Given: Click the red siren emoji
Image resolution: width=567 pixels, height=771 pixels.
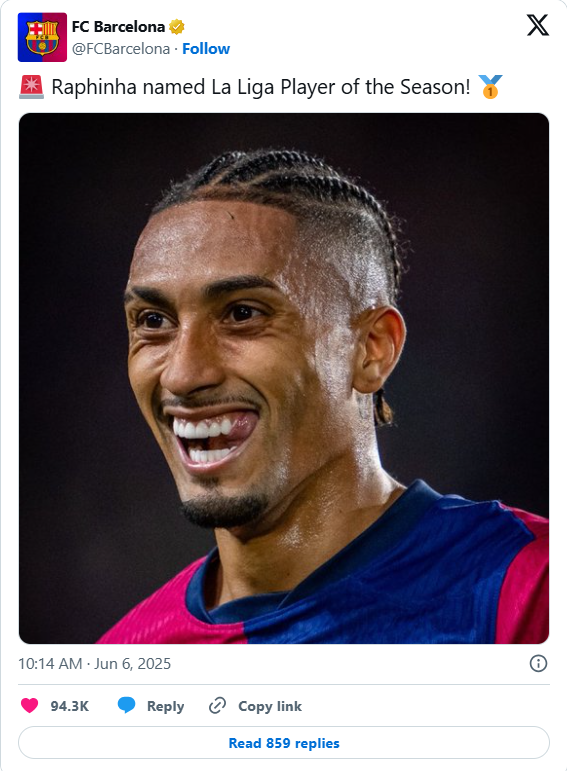Looking at the screenshot, I should pos(31,87).
